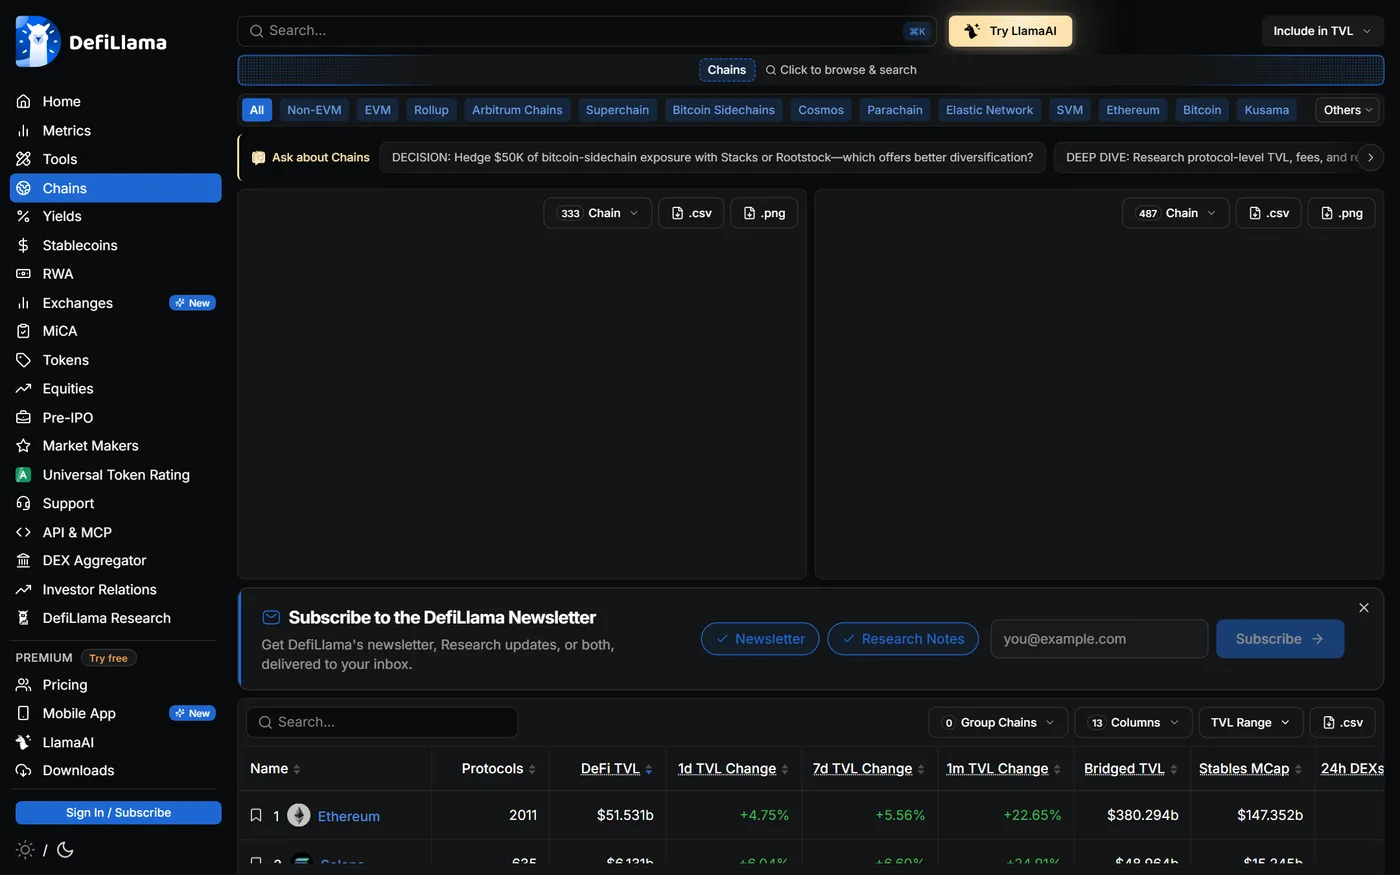Open the DefiLlama logo homepage
This screenshot has height=875, width=1400.
(x=91, y=42)
